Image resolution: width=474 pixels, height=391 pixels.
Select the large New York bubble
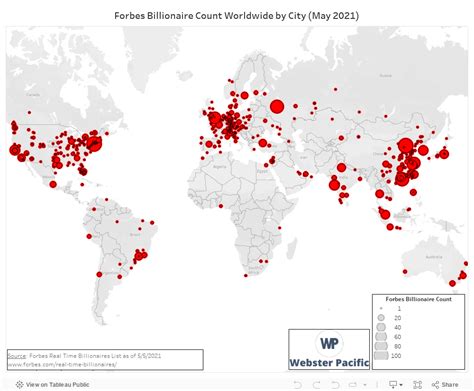tap(94, 143)
